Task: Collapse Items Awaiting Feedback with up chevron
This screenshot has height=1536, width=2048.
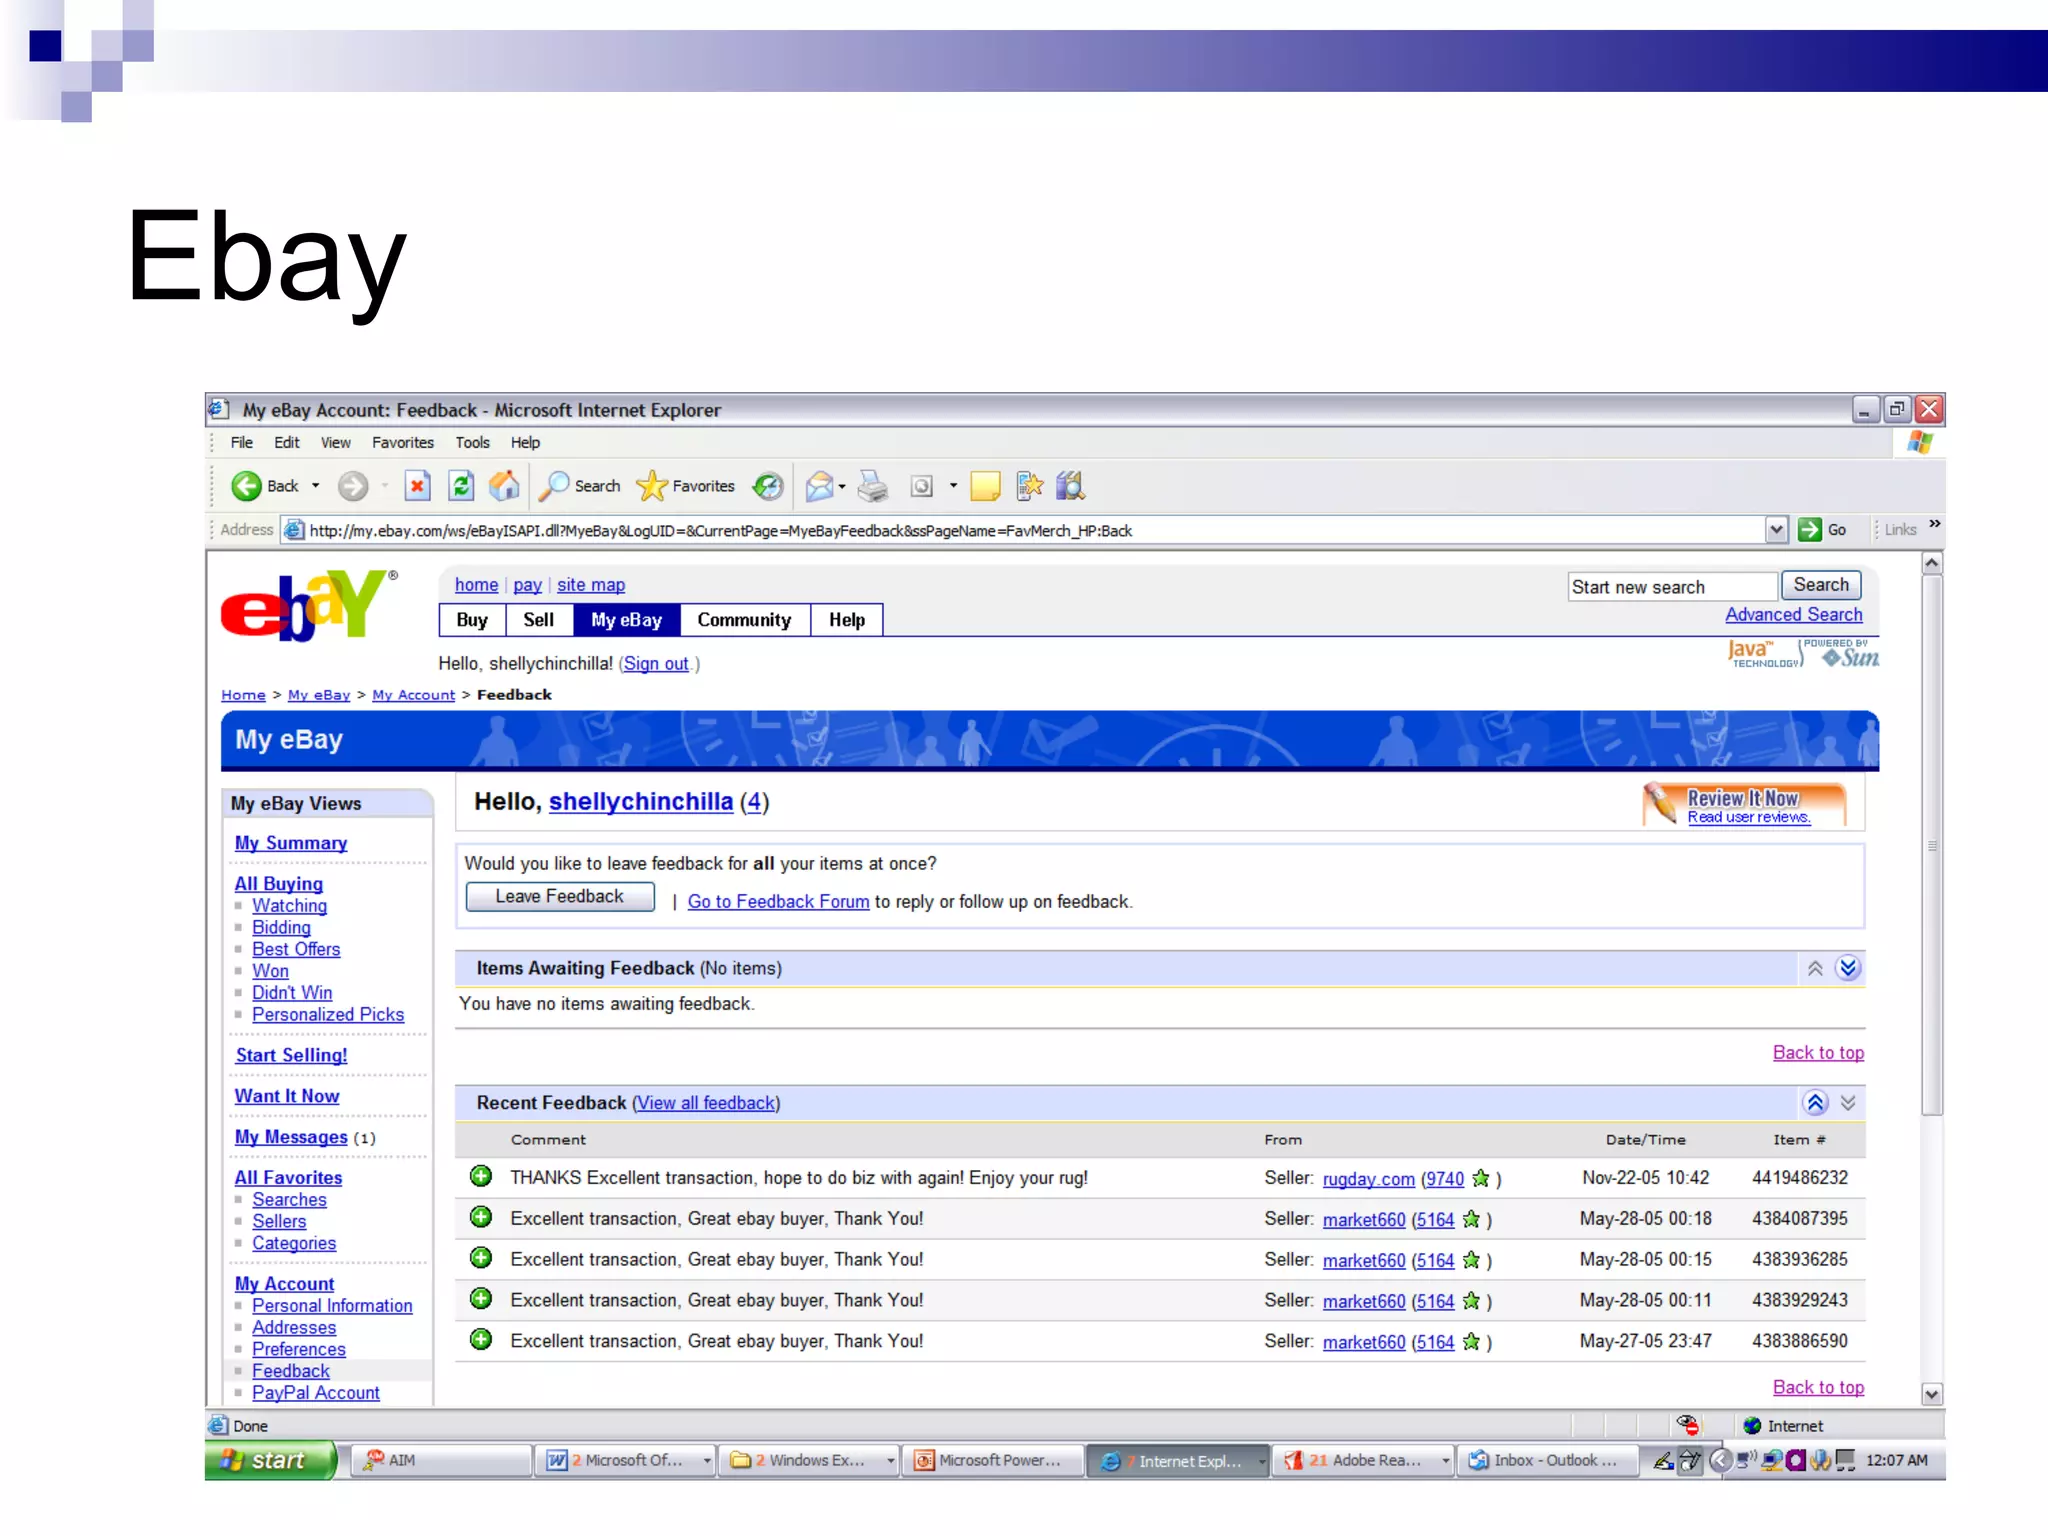Action: click(x=1815, y=968)
